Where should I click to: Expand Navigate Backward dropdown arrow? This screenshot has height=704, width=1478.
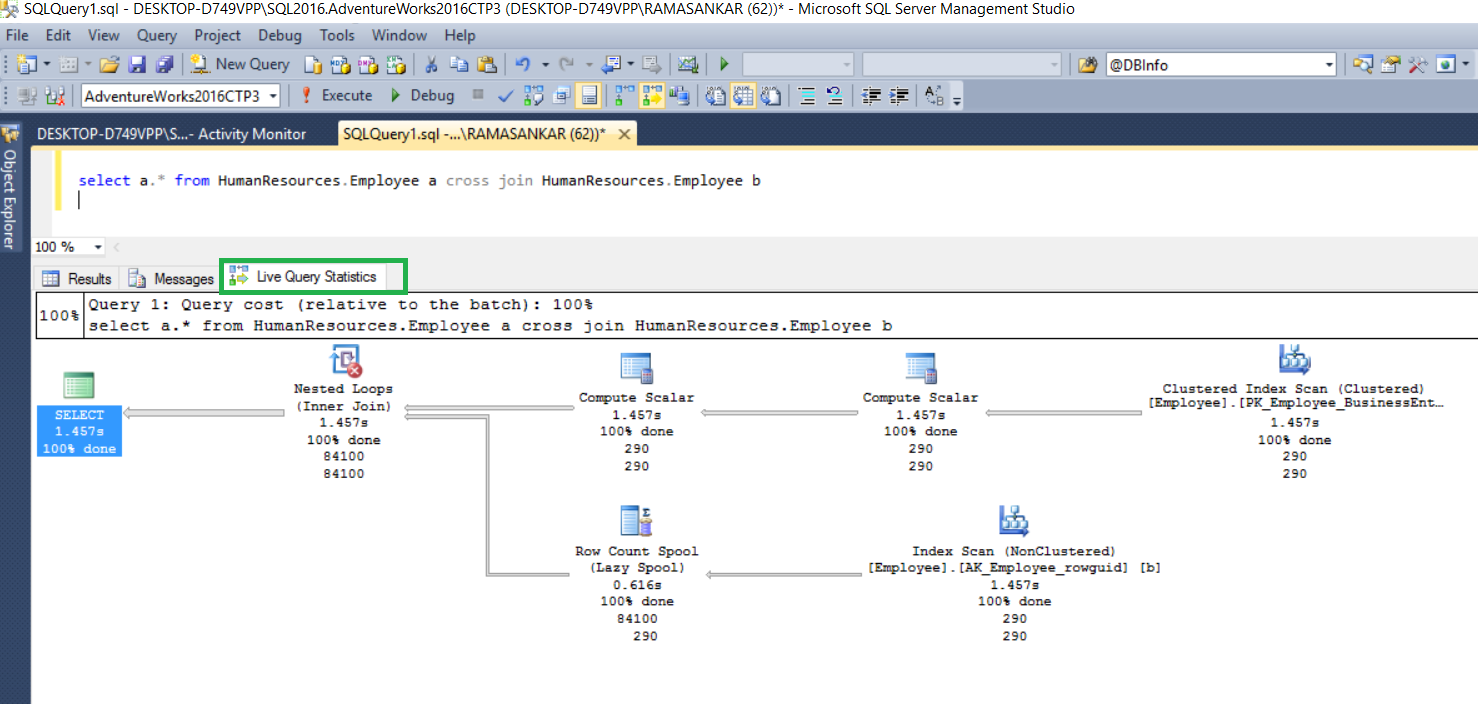632,64
